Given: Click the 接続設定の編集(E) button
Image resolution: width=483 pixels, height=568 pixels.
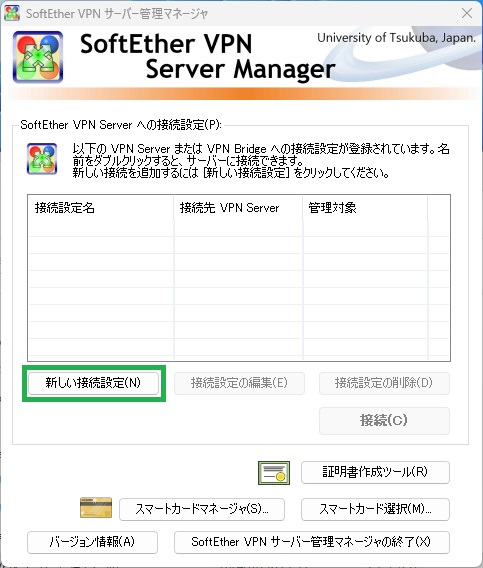Looking at the screenshot, I should pyautogui.click(x=239, y=383).
